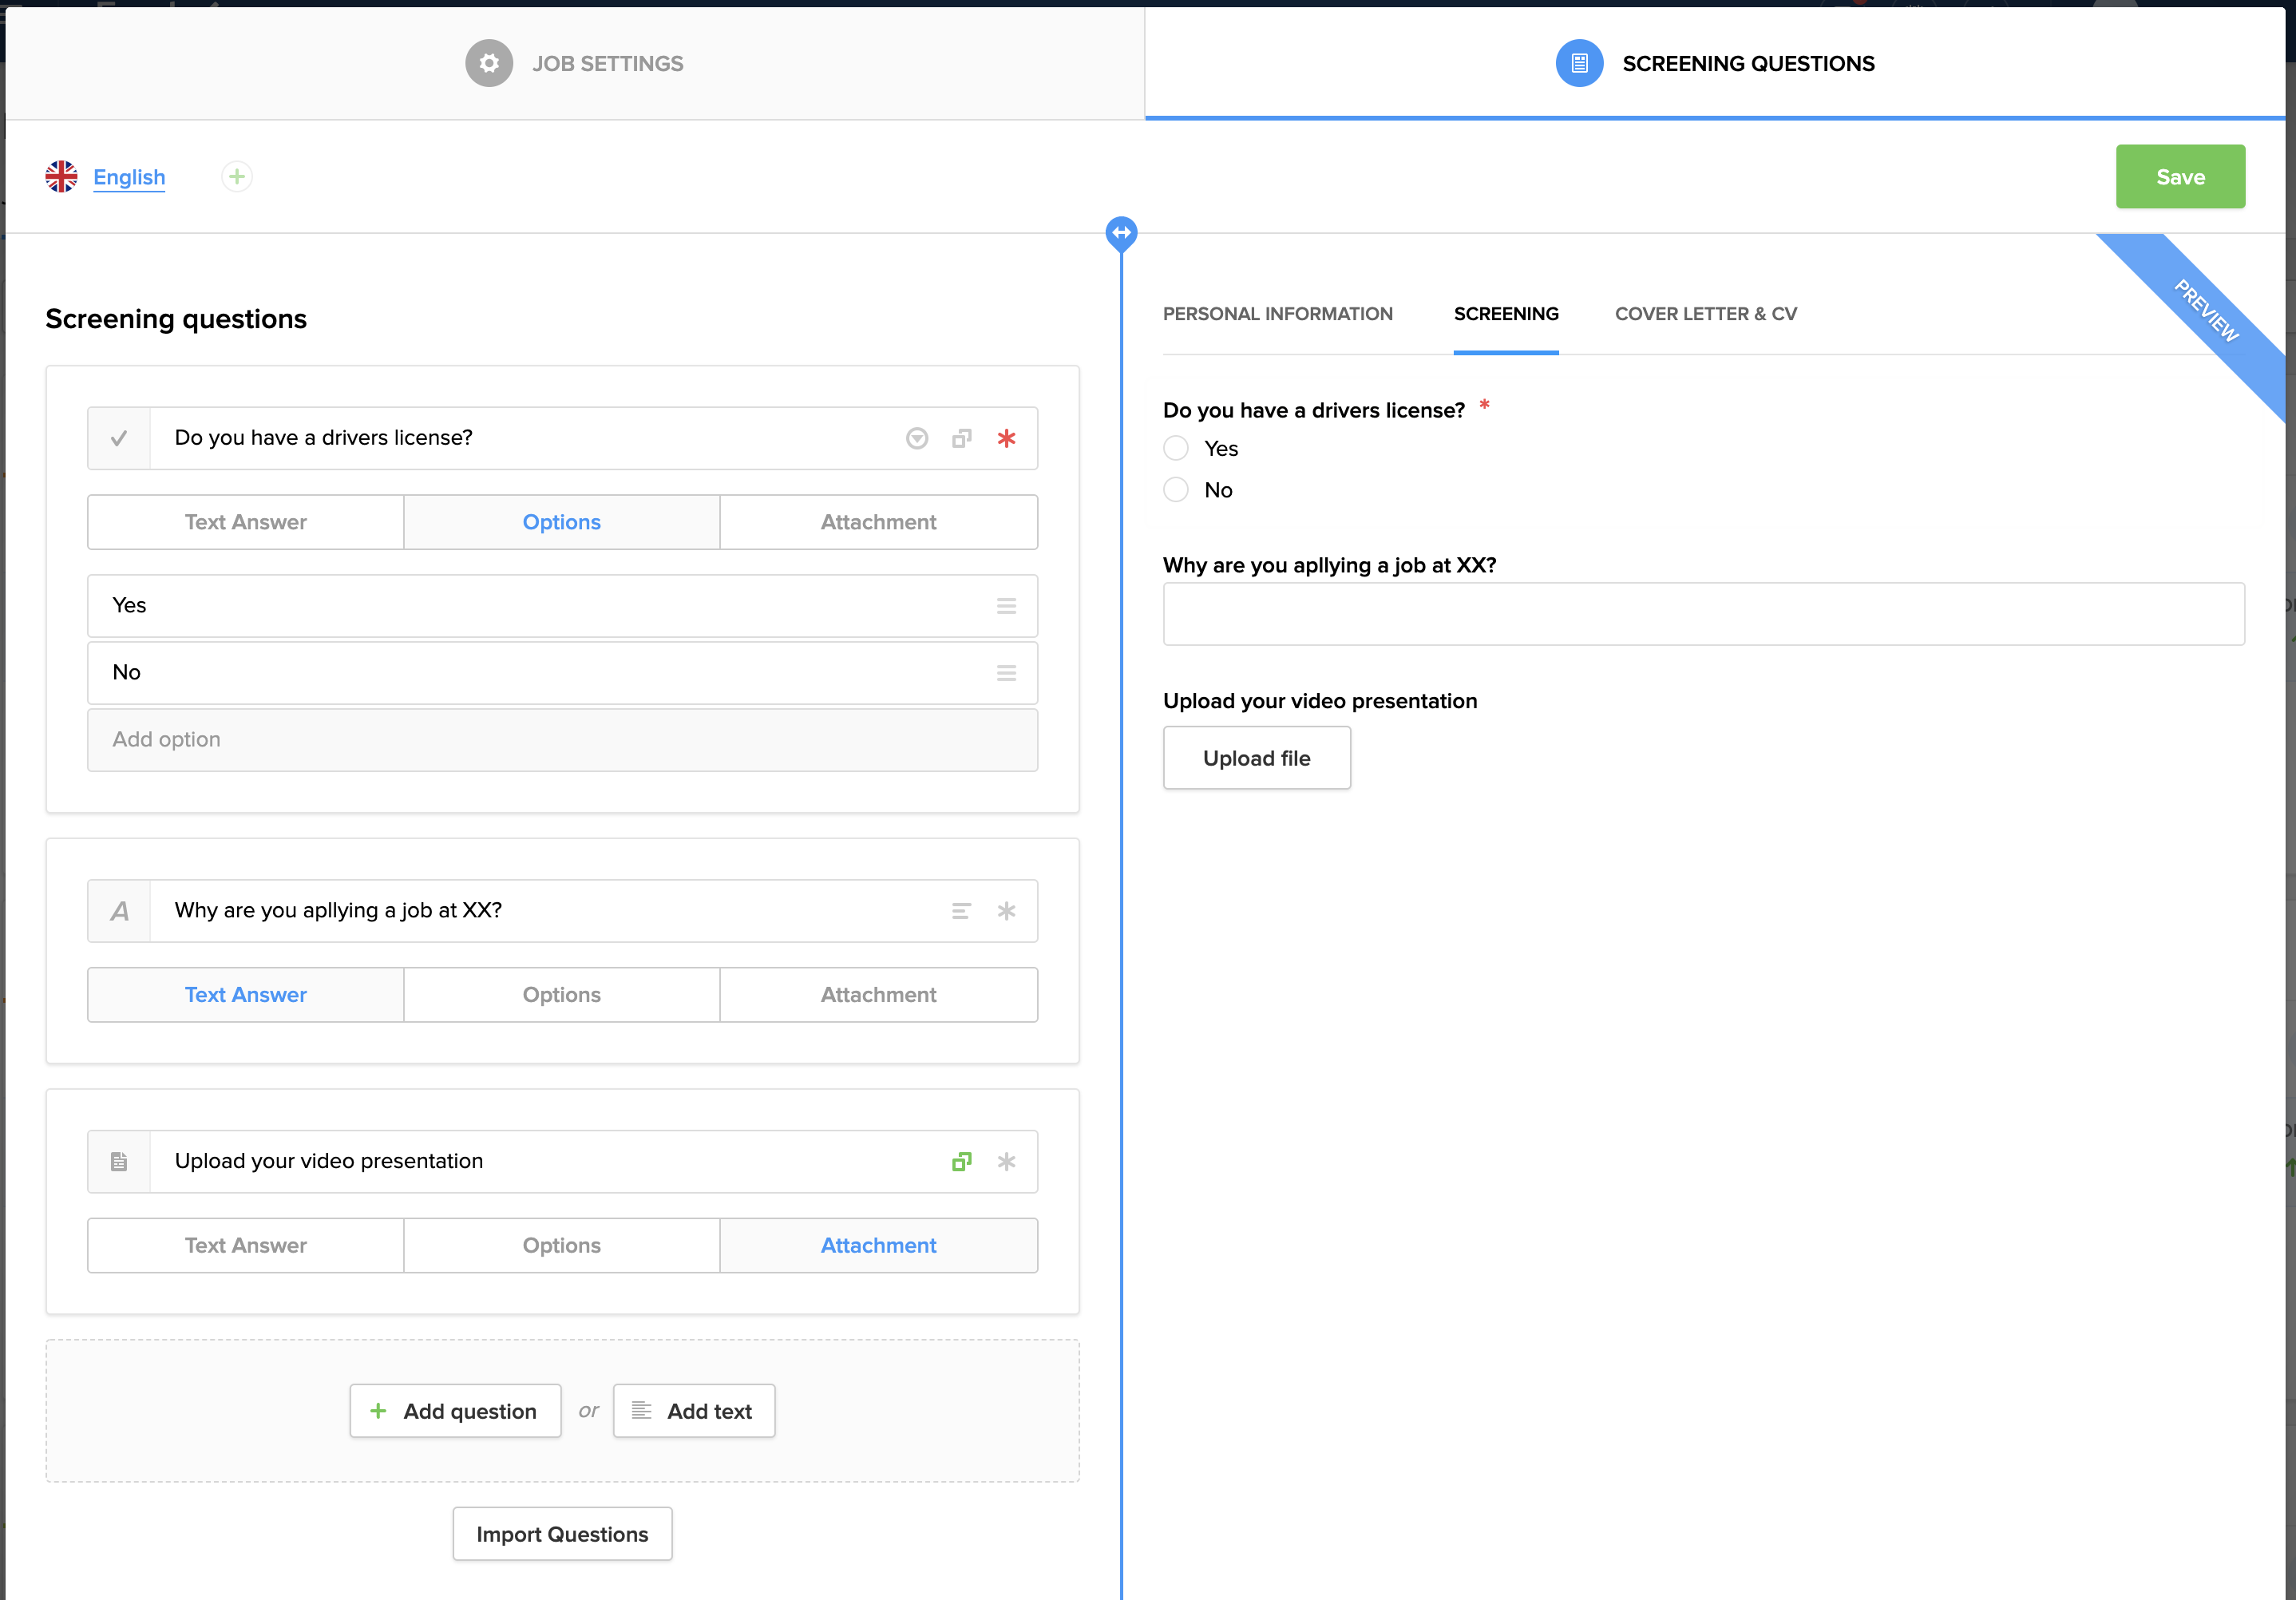
Task: Click the add language plus icon
Action: [x=237, y=177]
